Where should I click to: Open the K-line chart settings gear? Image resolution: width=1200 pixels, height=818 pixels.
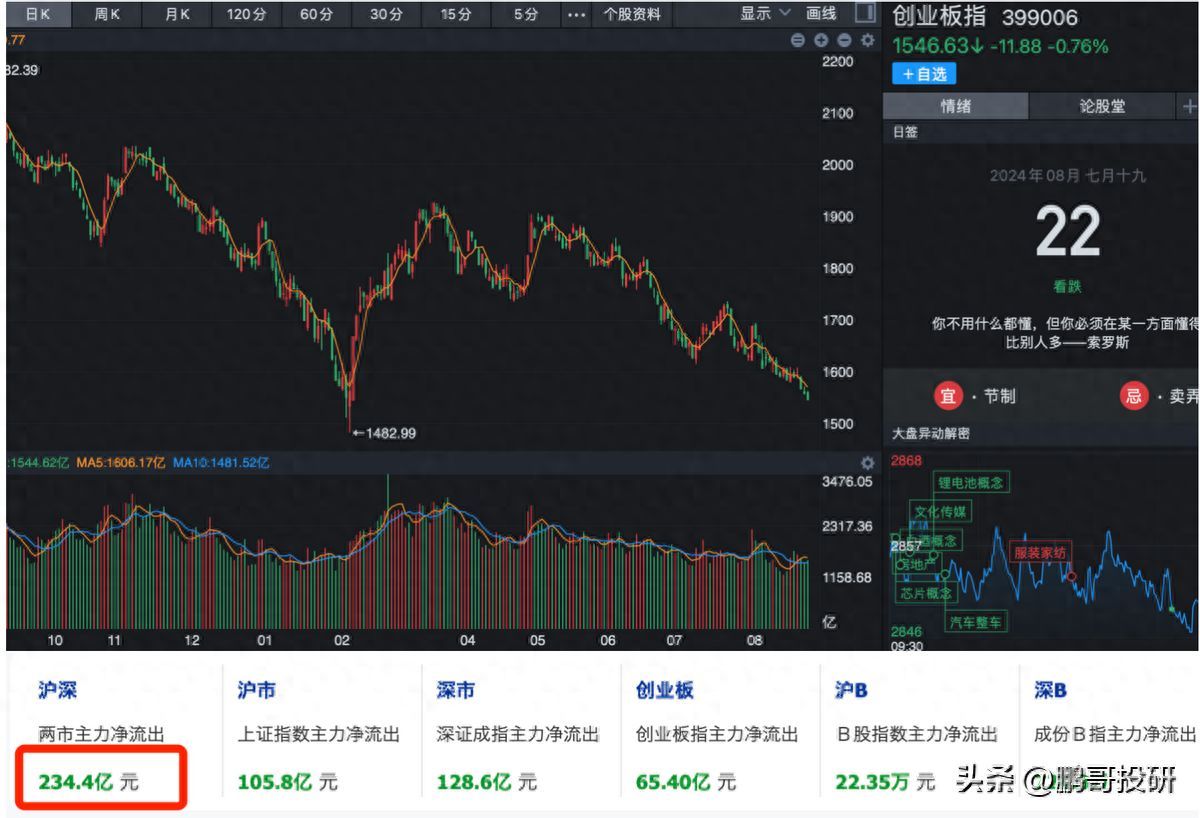coord(866,41)
